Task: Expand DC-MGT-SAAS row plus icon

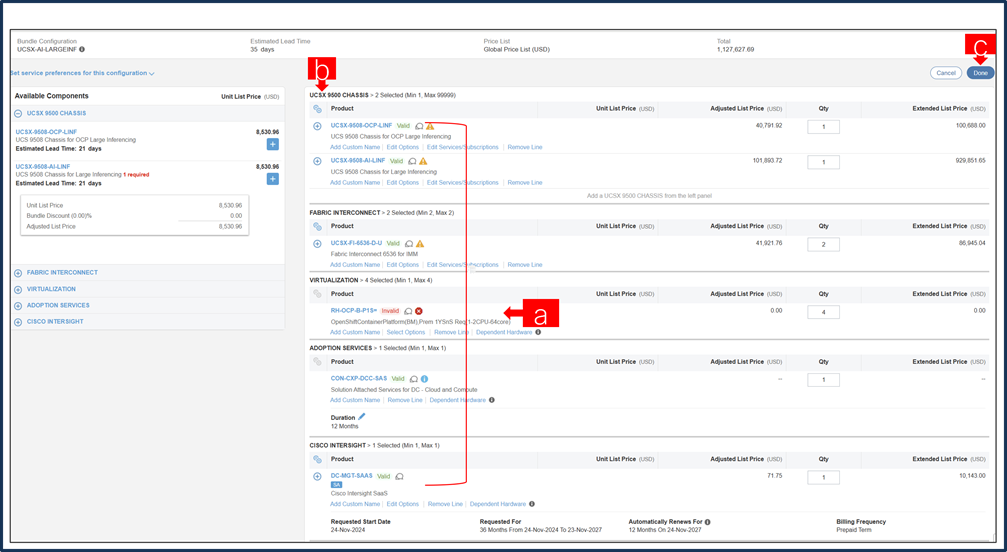Action: point(317,477)
